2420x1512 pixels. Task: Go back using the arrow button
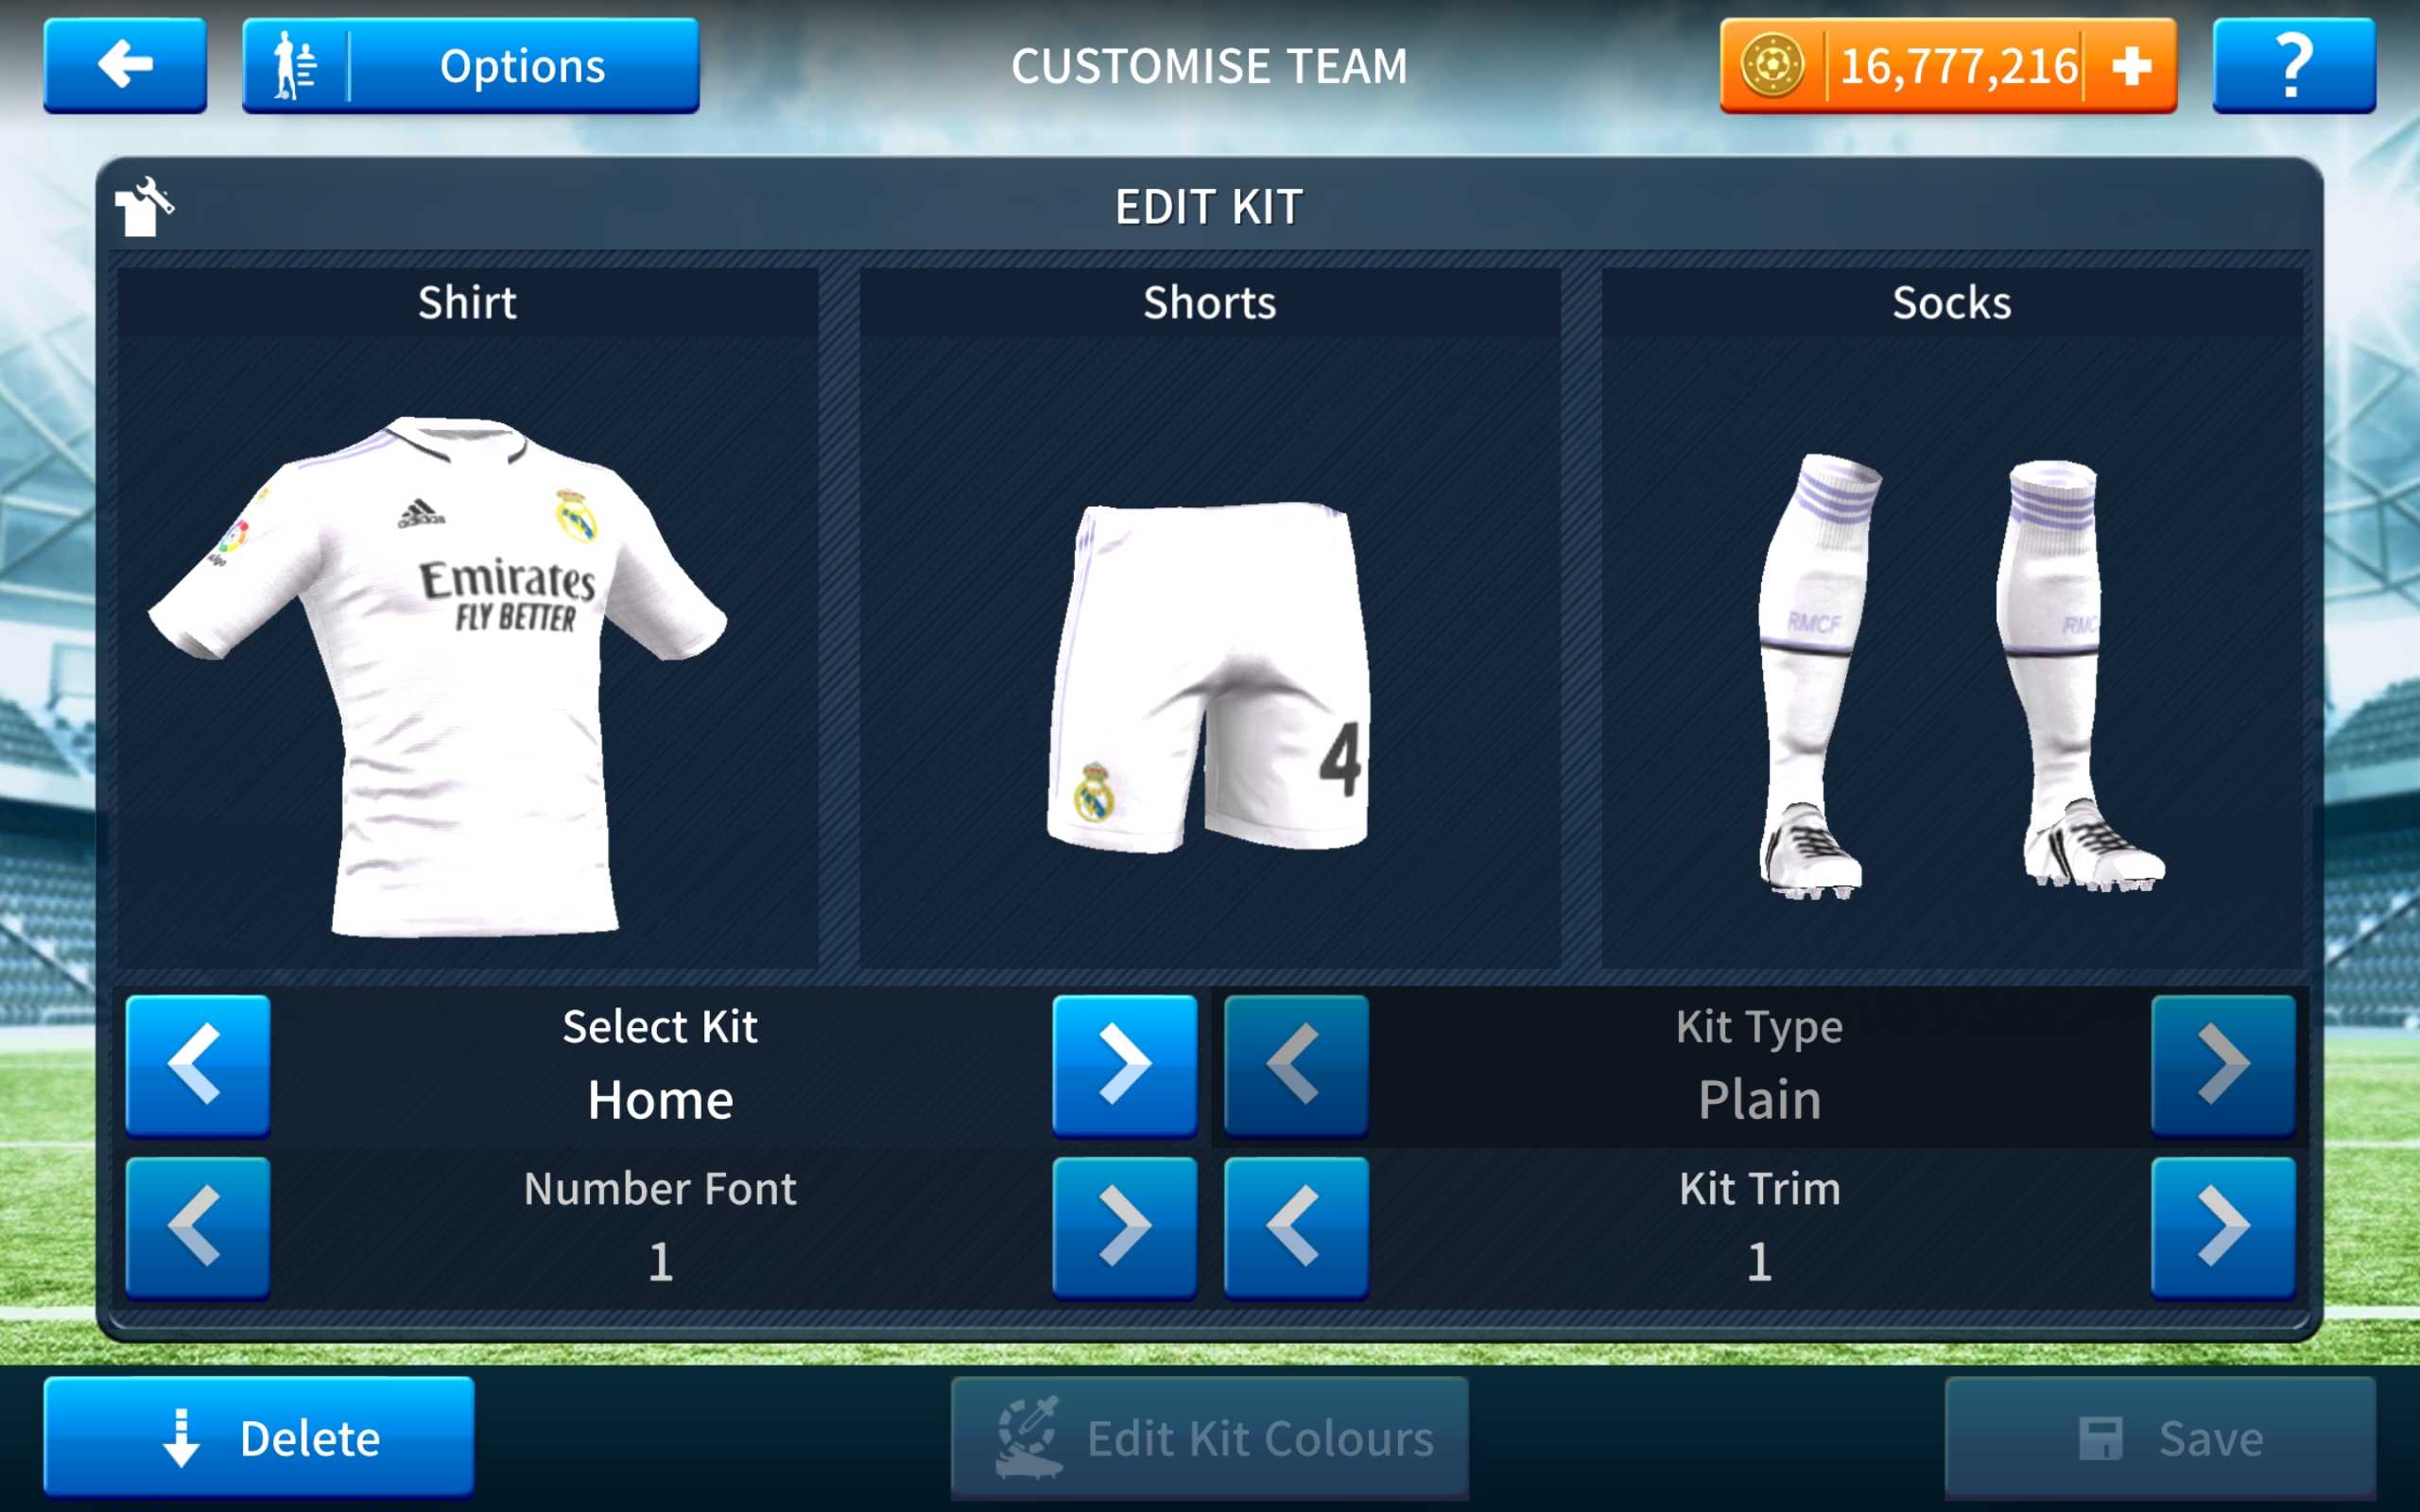point(125,65)
